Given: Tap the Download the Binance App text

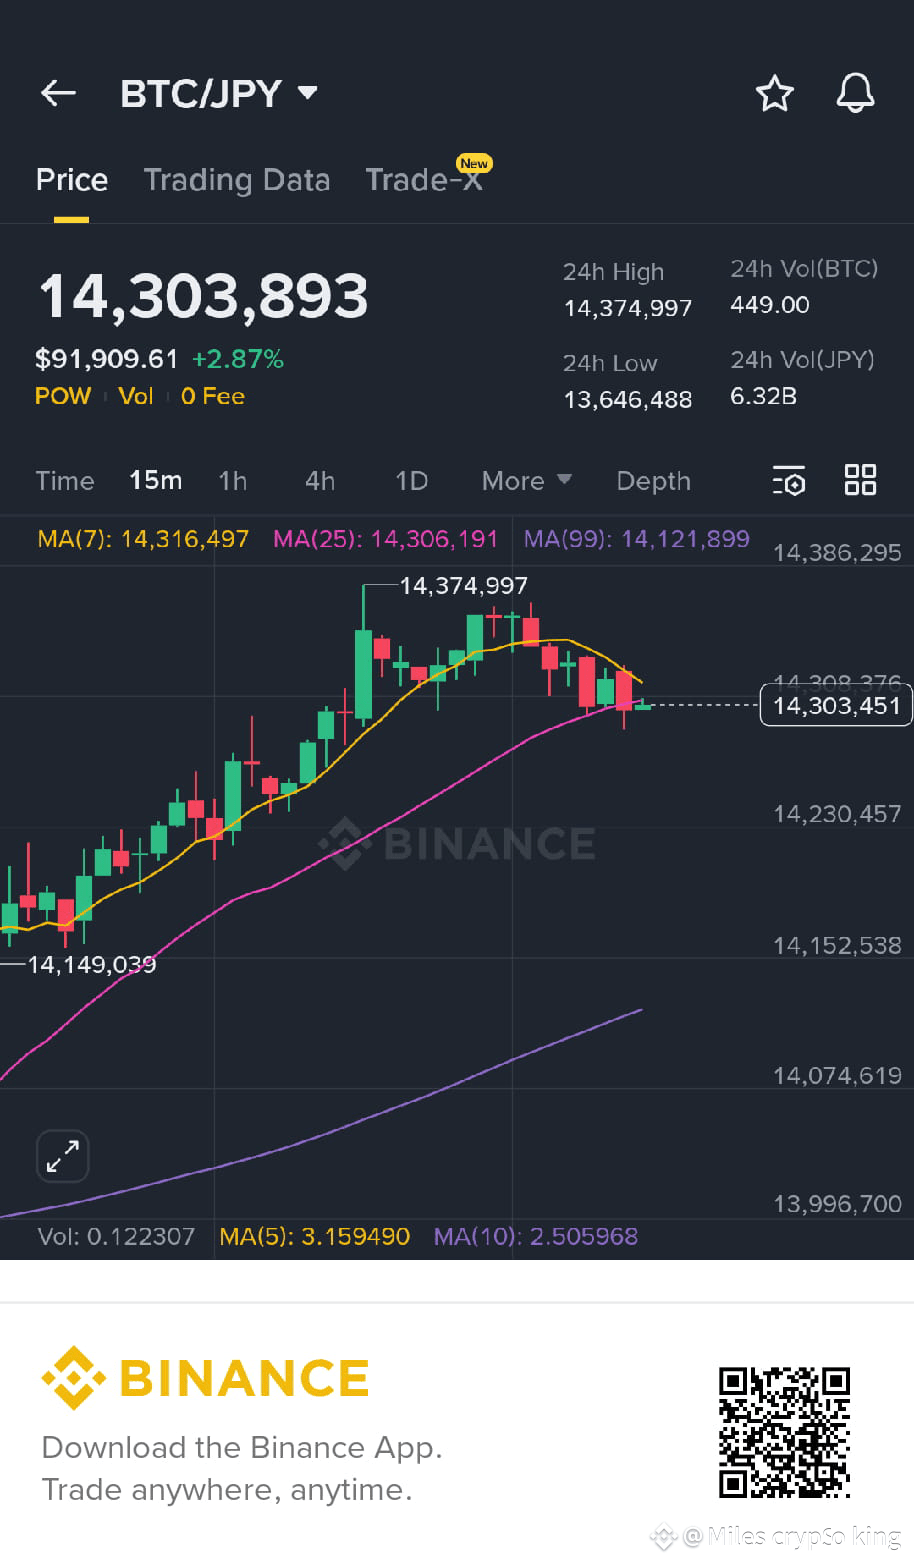Looking at the screenshot, I should point(242,1448).
